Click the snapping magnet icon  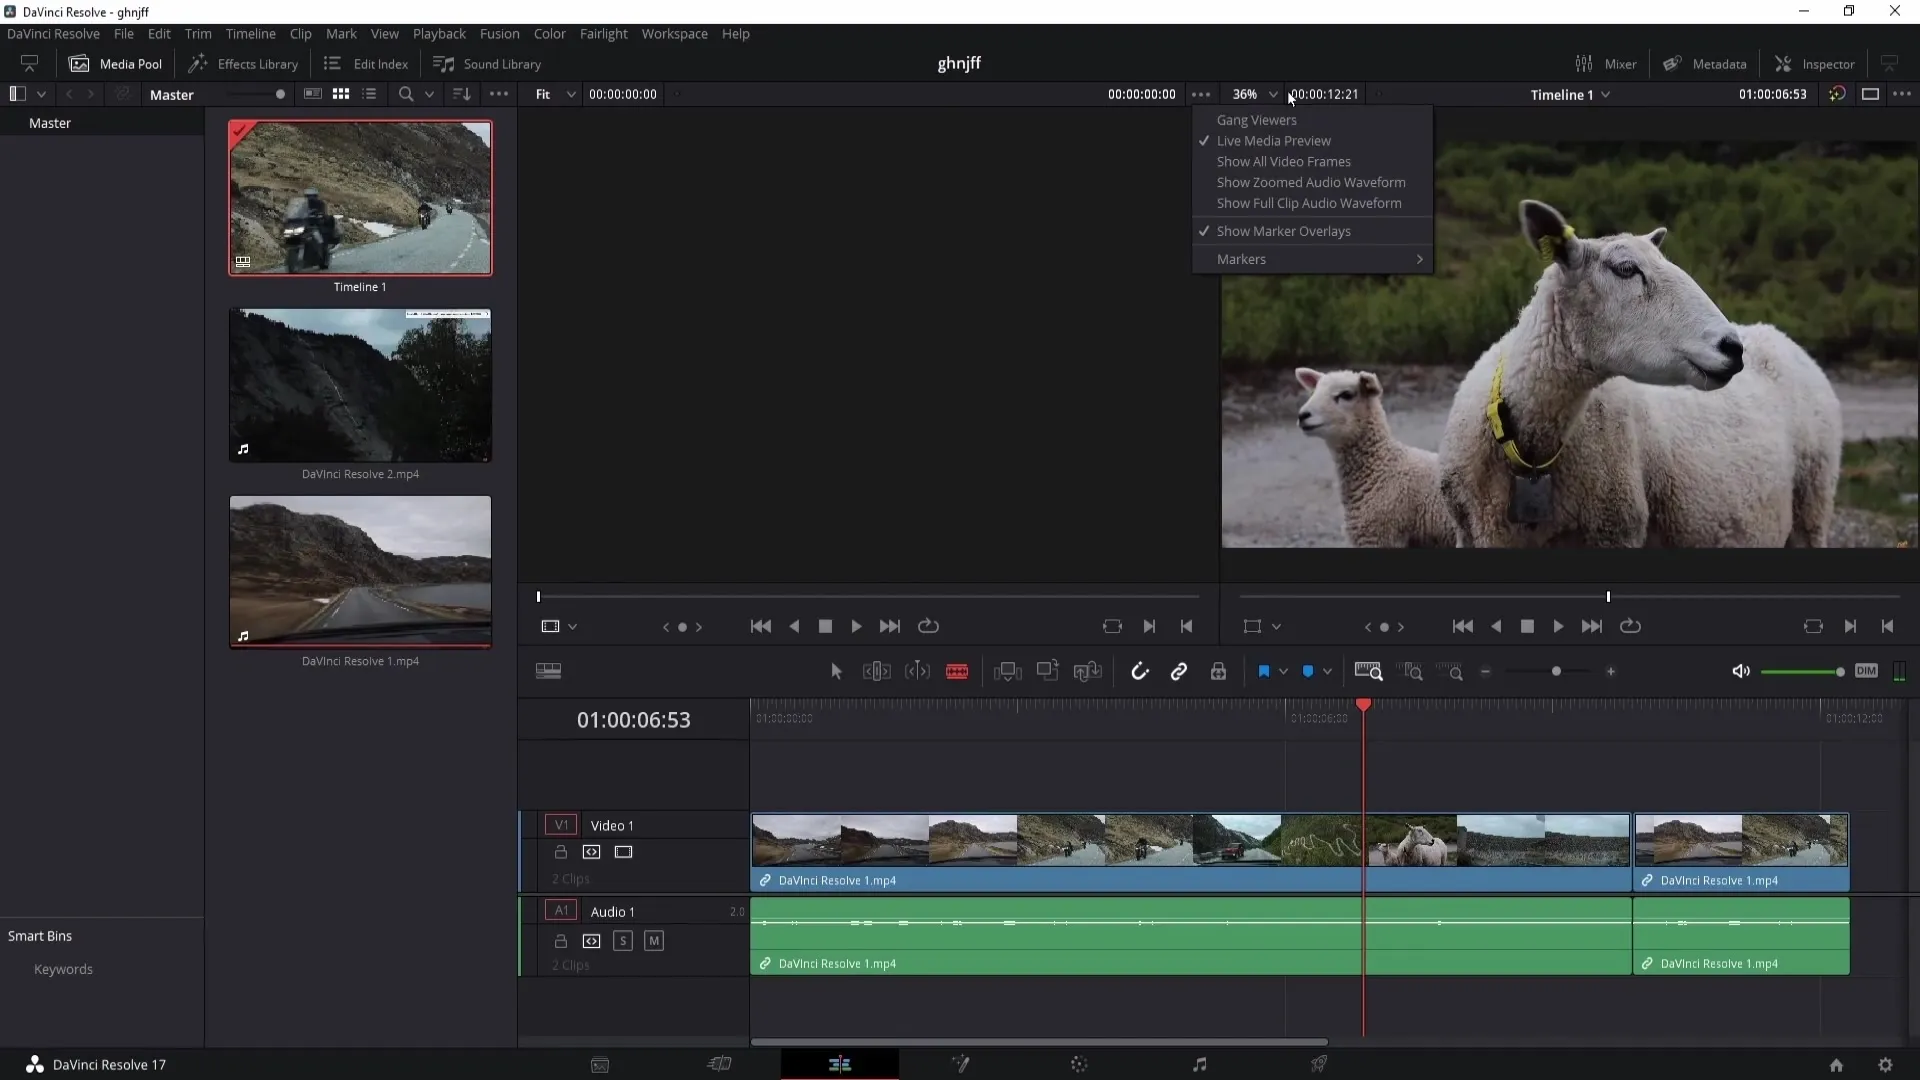tap(1138, 673)
